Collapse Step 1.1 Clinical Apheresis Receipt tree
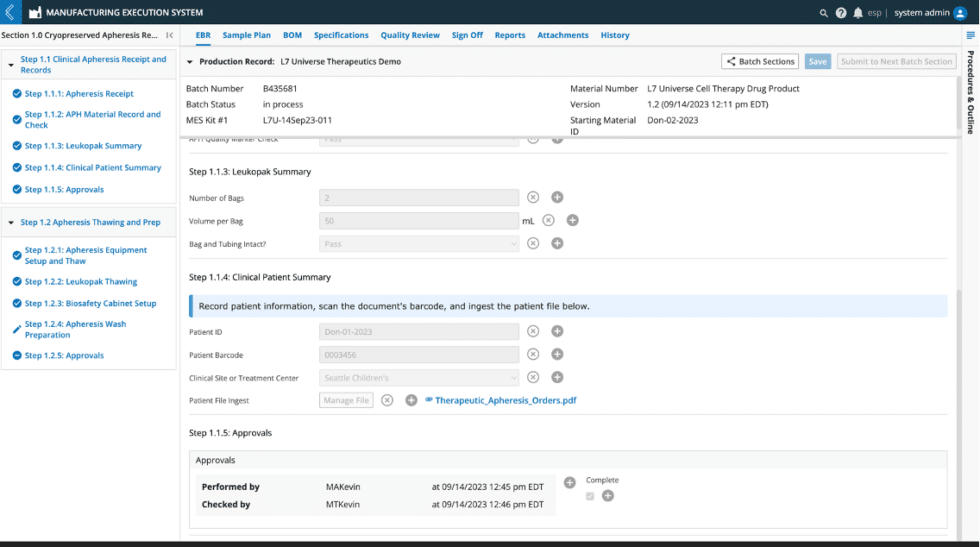Screen dimensions: 980x547 coord(11,64)
